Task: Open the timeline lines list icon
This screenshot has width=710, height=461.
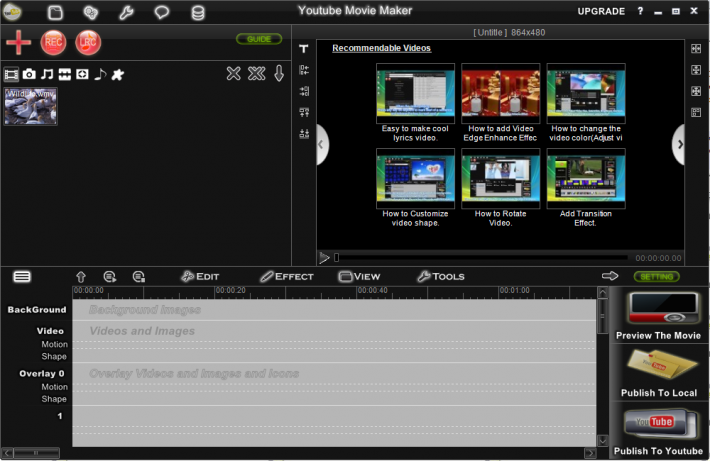Action: (22, 276)
